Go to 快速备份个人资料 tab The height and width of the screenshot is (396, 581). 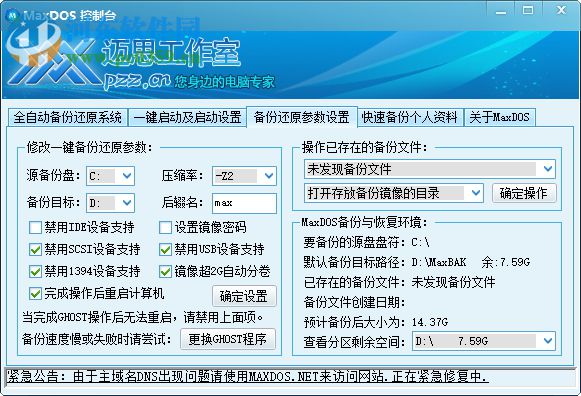(x=409, y=117)
